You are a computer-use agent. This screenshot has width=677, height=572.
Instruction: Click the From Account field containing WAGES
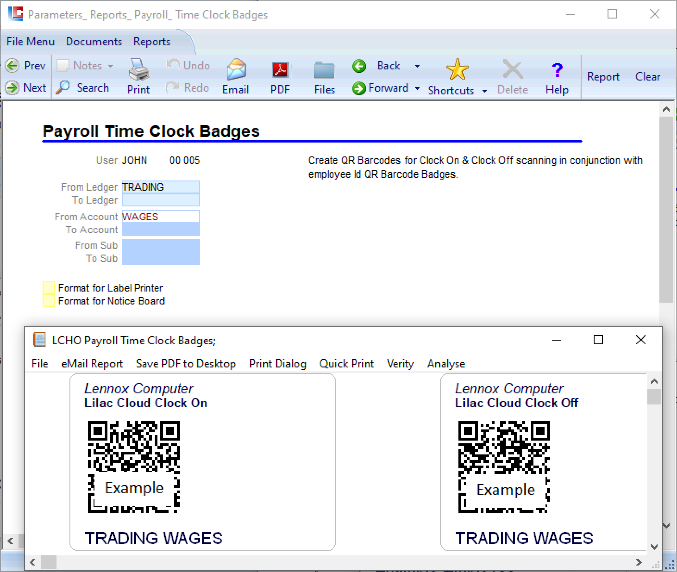(x=161, y=216)
